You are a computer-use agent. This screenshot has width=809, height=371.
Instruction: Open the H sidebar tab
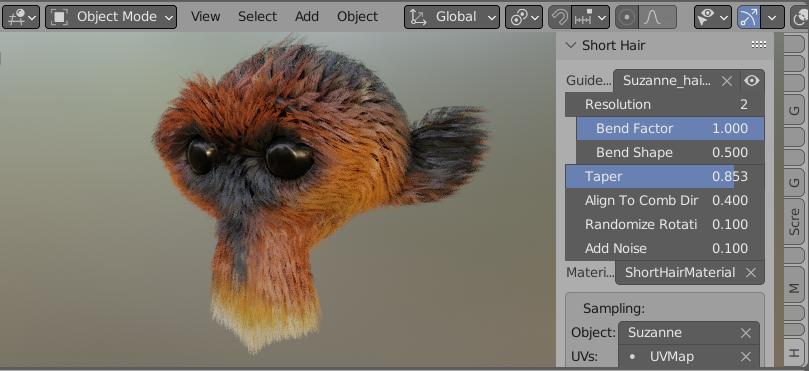795,352
